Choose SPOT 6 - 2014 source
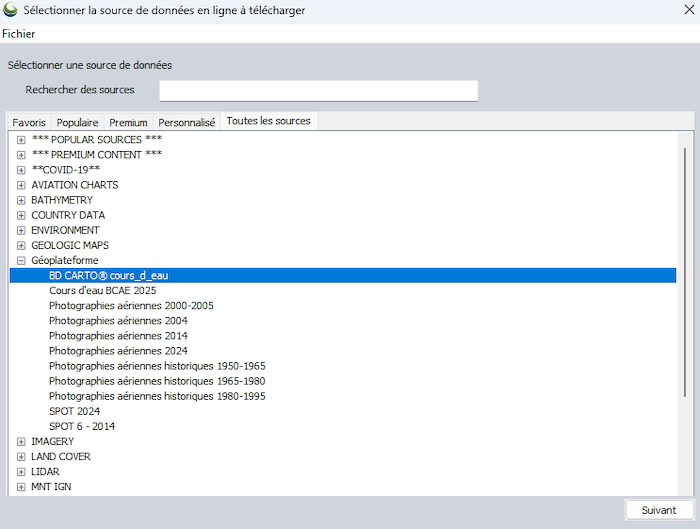700x529 pixels. [x=82, y=427]
